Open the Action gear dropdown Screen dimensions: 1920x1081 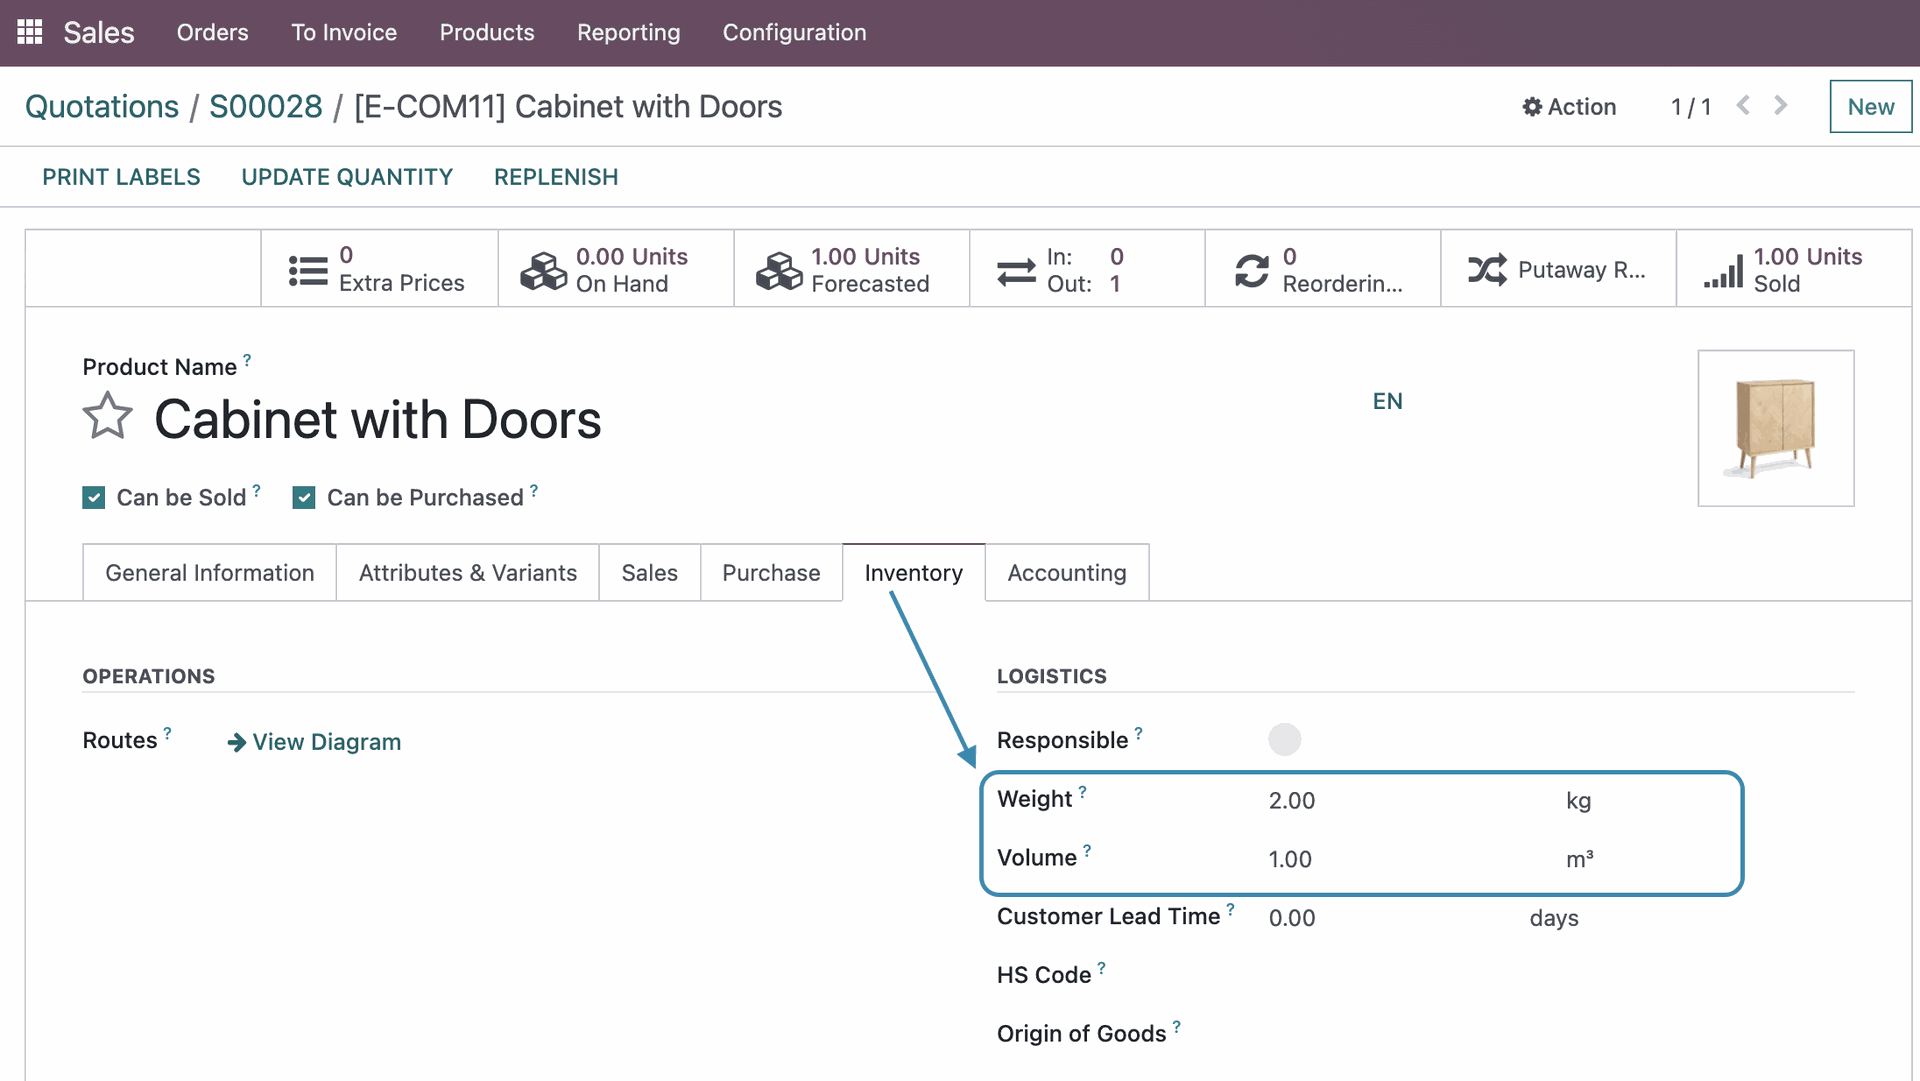pos(1568,107)
